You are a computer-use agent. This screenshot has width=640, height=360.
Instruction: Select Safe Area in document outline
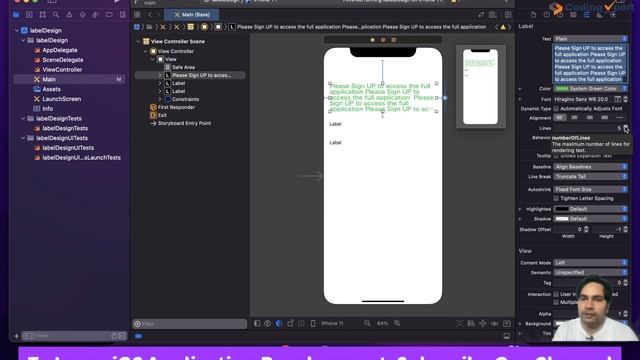(183, 67)
